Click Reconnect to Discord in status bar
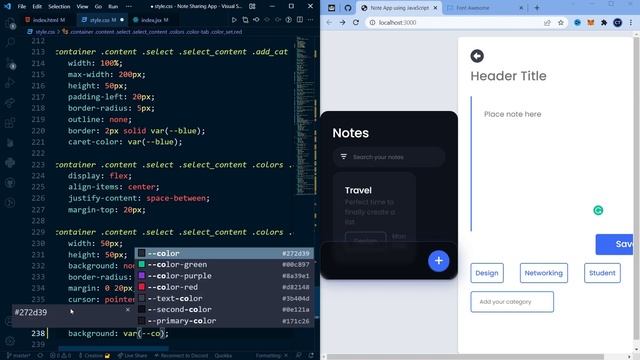Screen dimensions: 640x360 (x=181, y=356)
